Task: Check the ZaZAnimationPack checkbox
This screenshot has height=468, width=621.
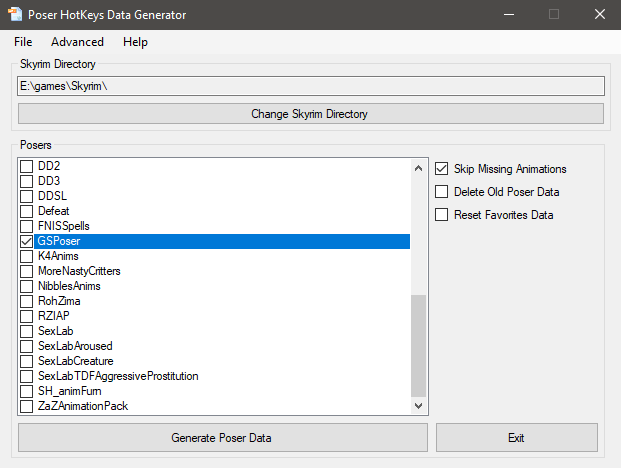Action: [27, 406]
